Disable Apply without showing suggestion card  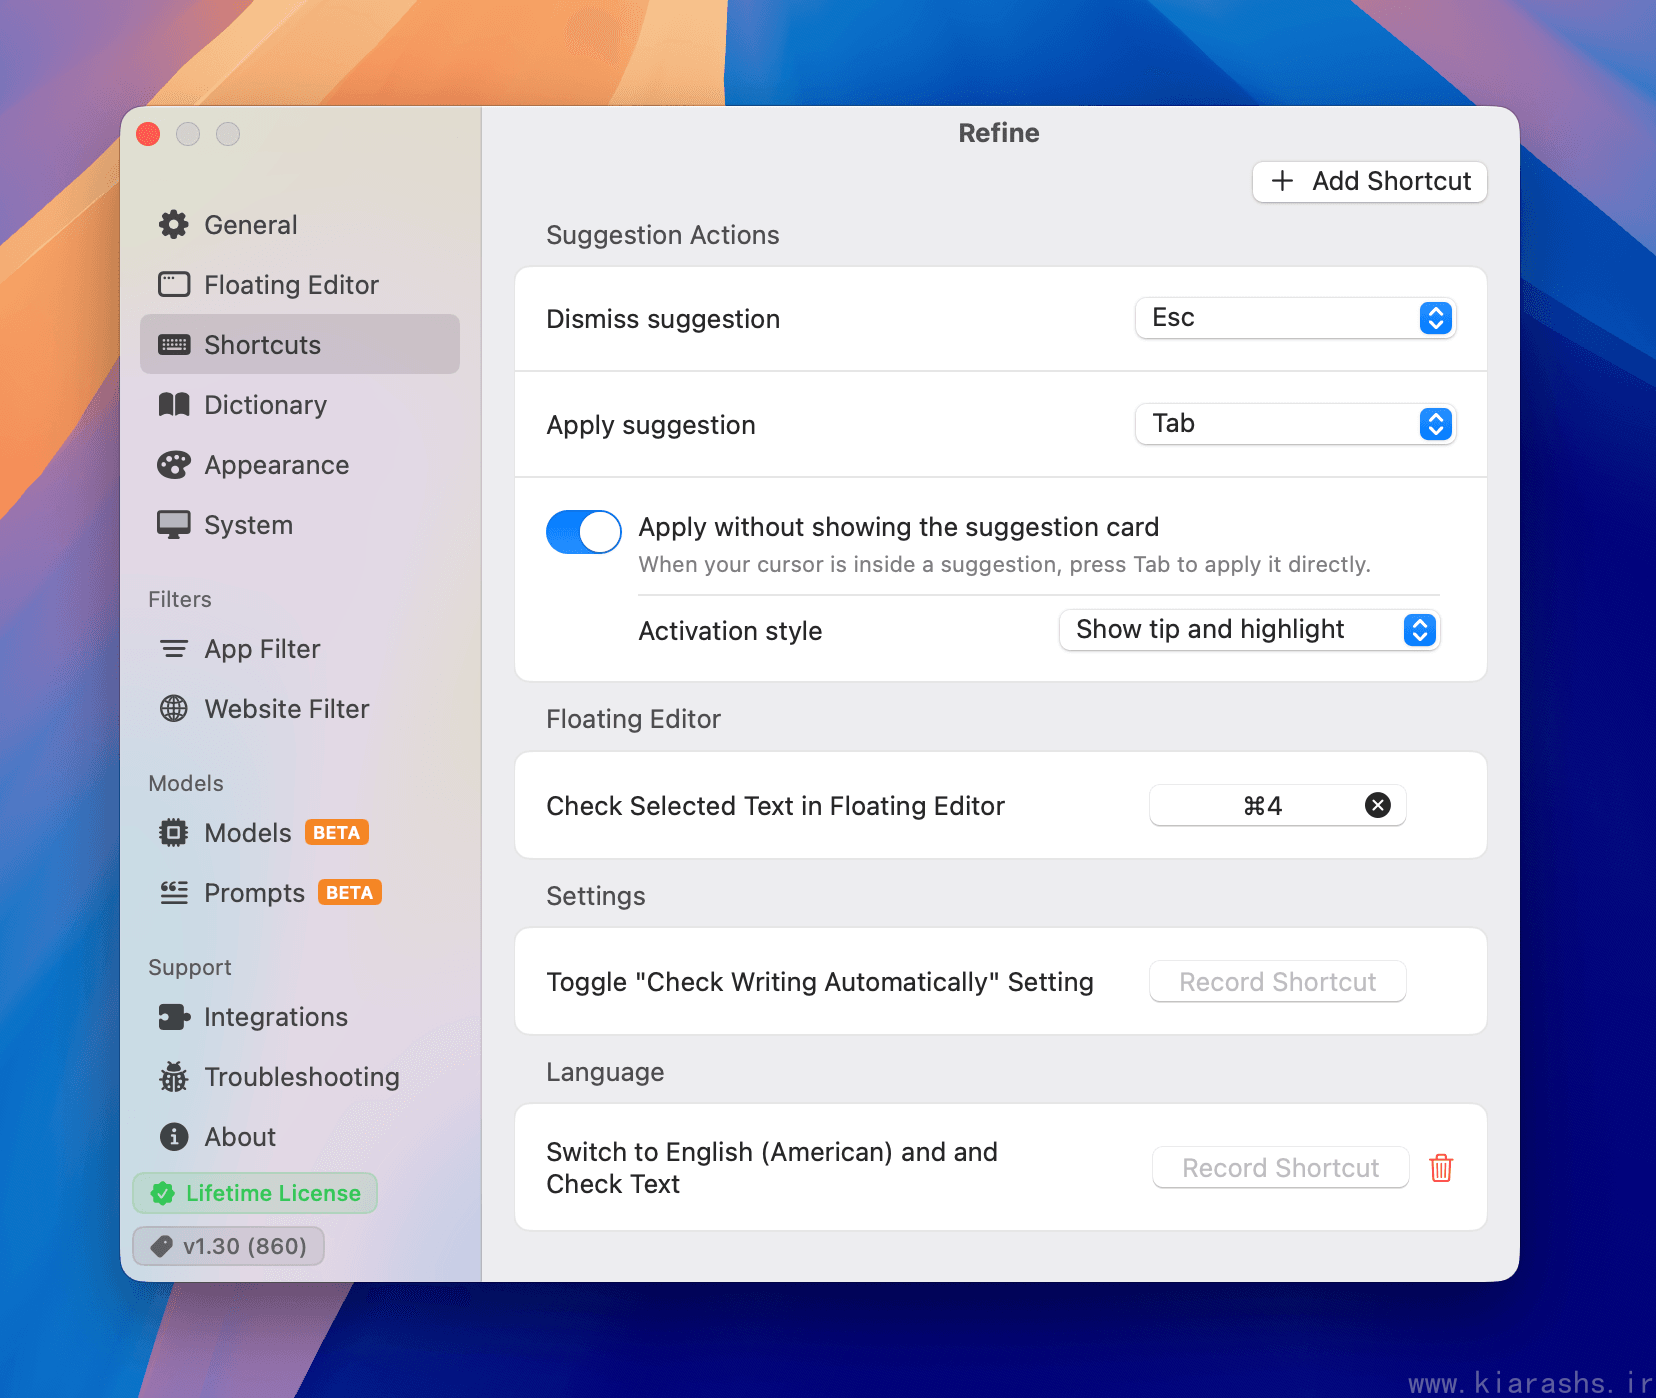(x=584, y=532)
